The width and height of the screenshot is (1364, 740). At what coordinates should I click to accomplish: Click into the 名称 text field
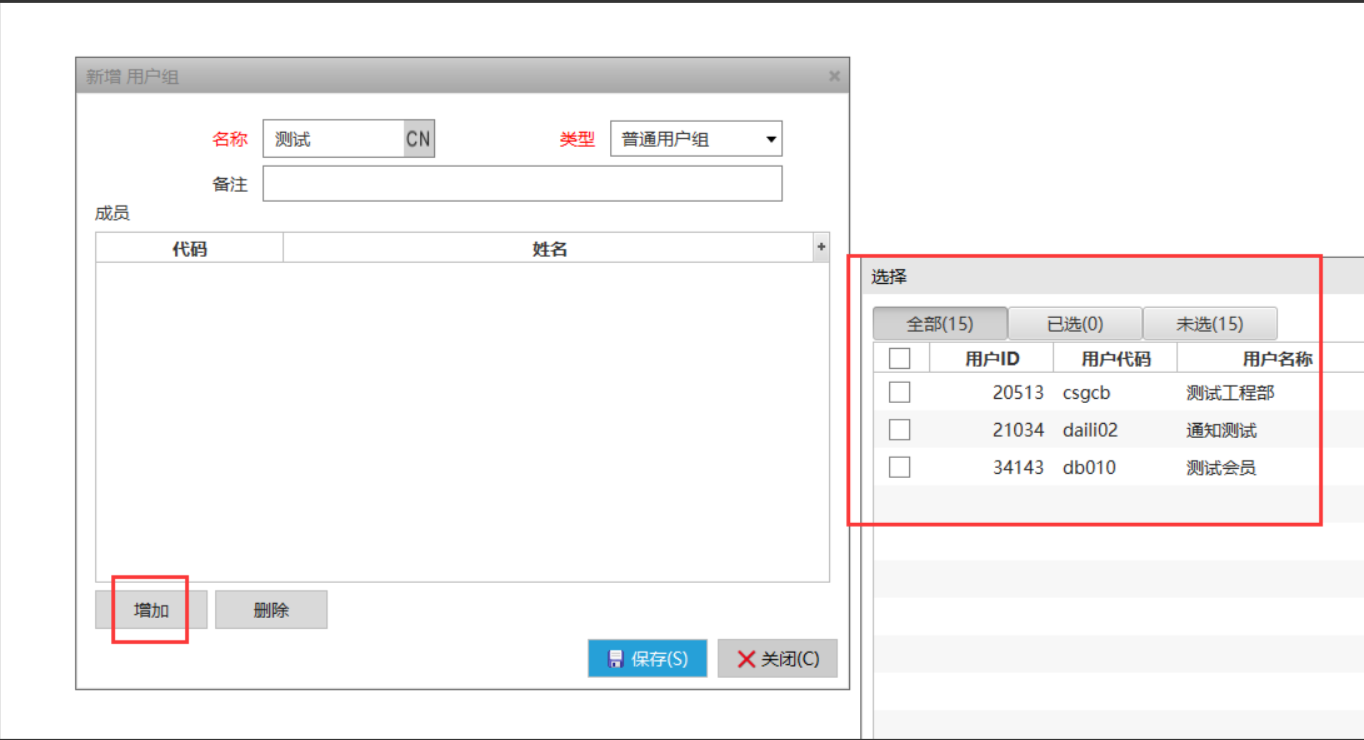(x=333, y=139)
